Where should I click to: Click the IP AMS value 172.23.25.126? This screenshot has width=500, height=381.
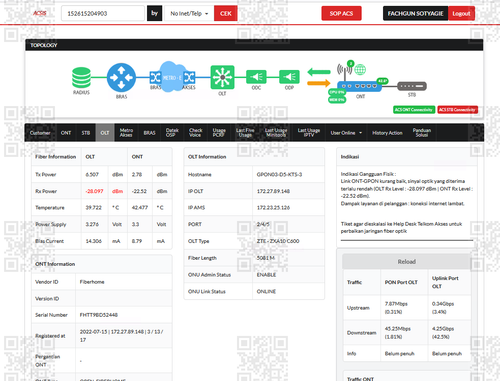pyautogui.click(x=273, y=207)
